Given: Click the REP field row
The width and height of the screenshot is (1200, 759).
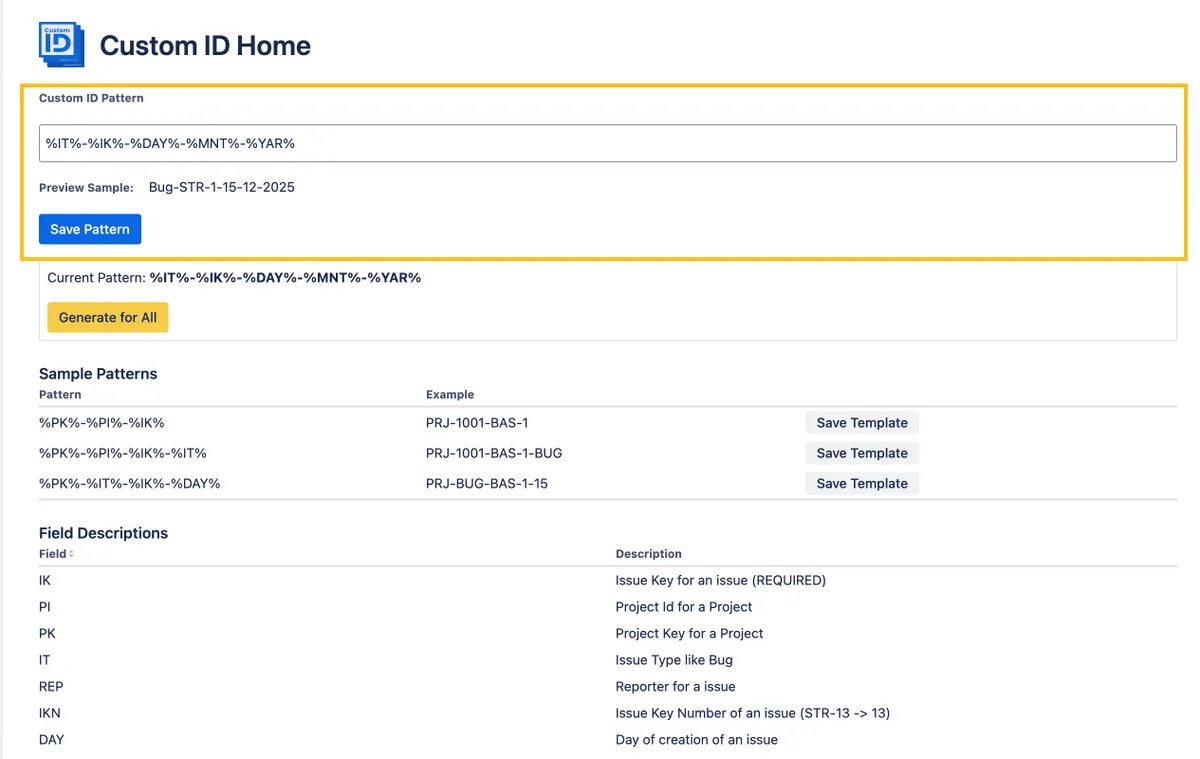Looking at the screenshot, I should click(x=608, y=687).
